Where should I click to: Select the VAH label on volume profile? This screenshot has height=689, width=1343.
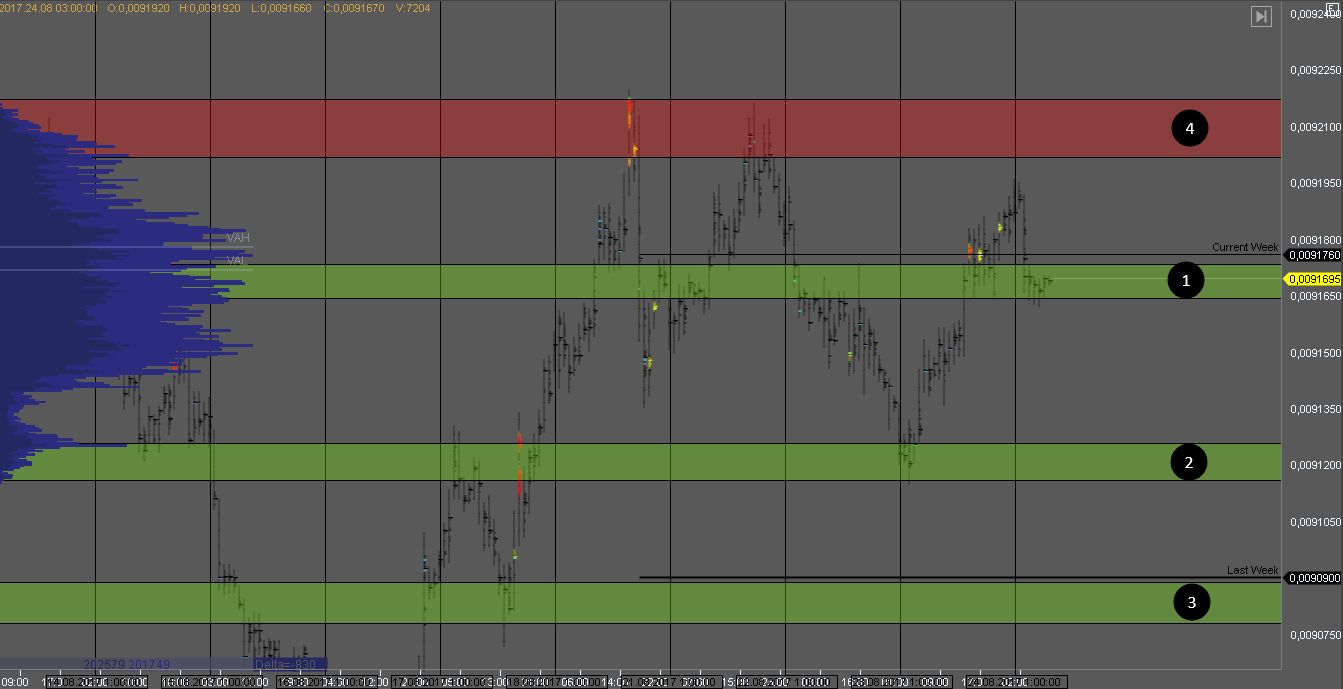coord(238,238)
